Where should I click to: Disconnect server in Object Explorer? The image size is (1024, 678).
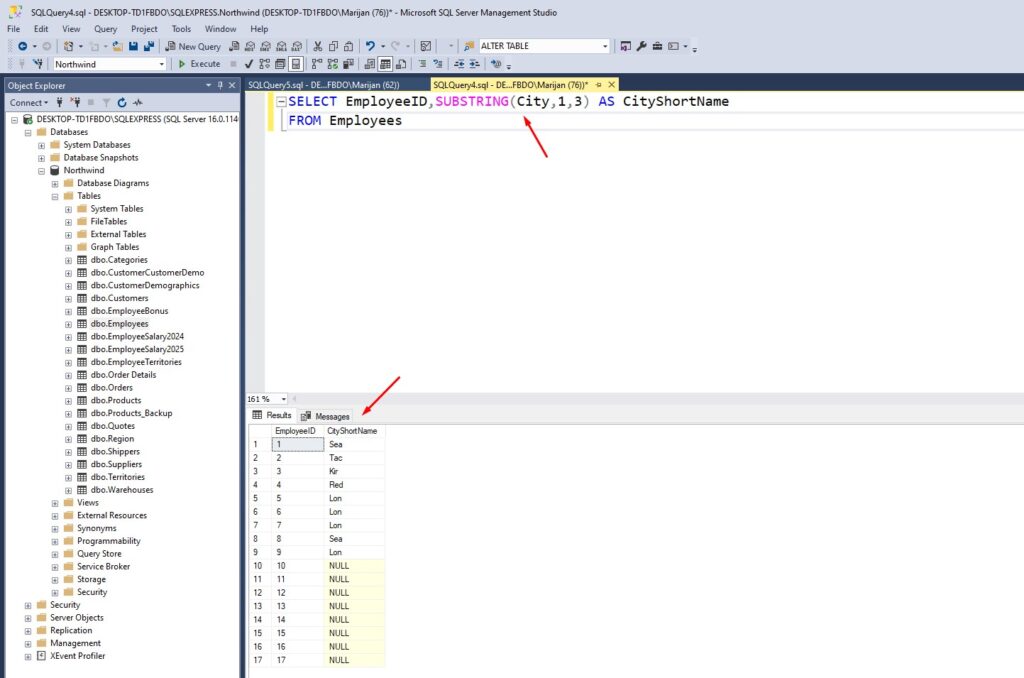[x=75, y=103]
